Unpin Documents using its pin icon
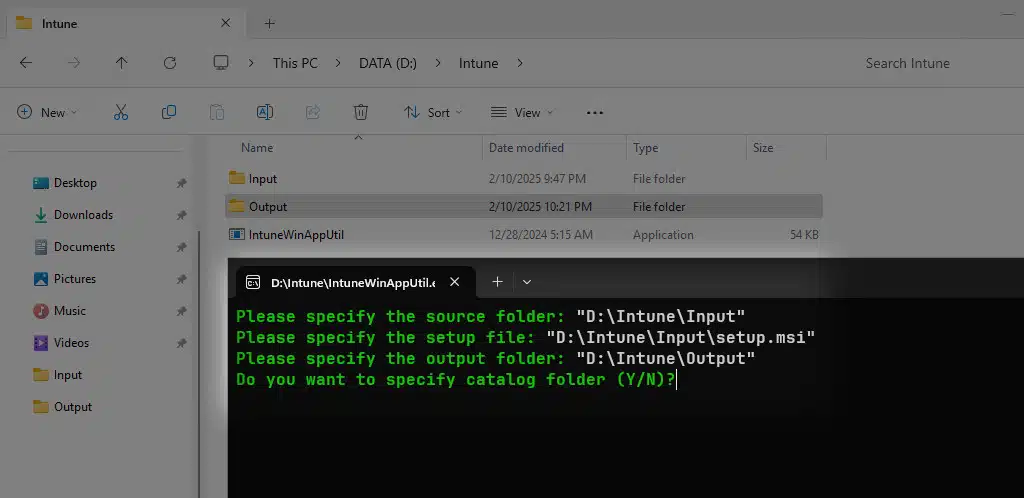Viewport: 1024px width, 498px height. coord(182,247)
